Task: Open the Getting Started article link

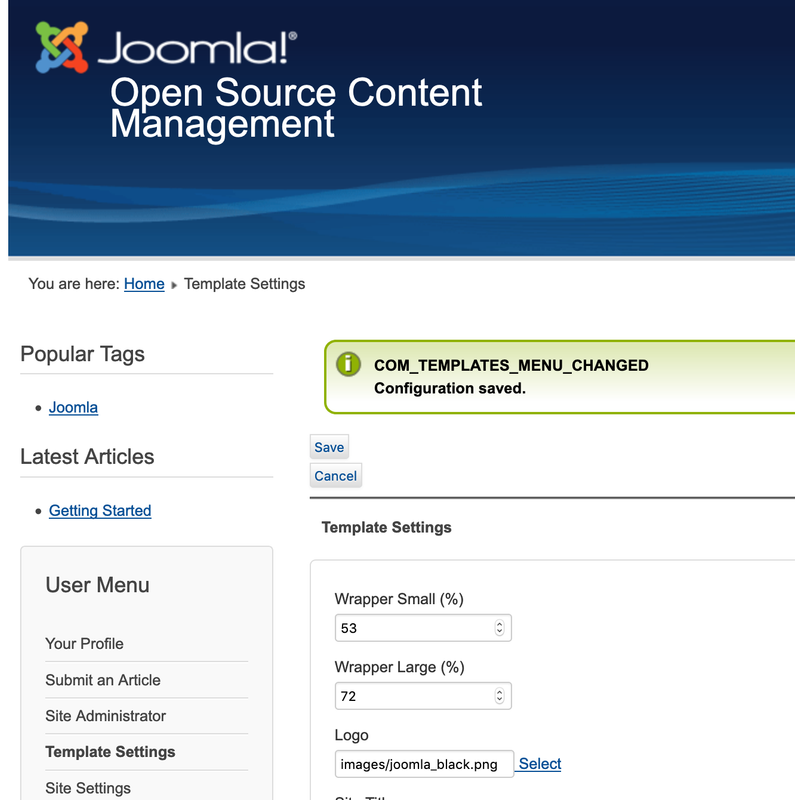Action: [x=100, y=510]
